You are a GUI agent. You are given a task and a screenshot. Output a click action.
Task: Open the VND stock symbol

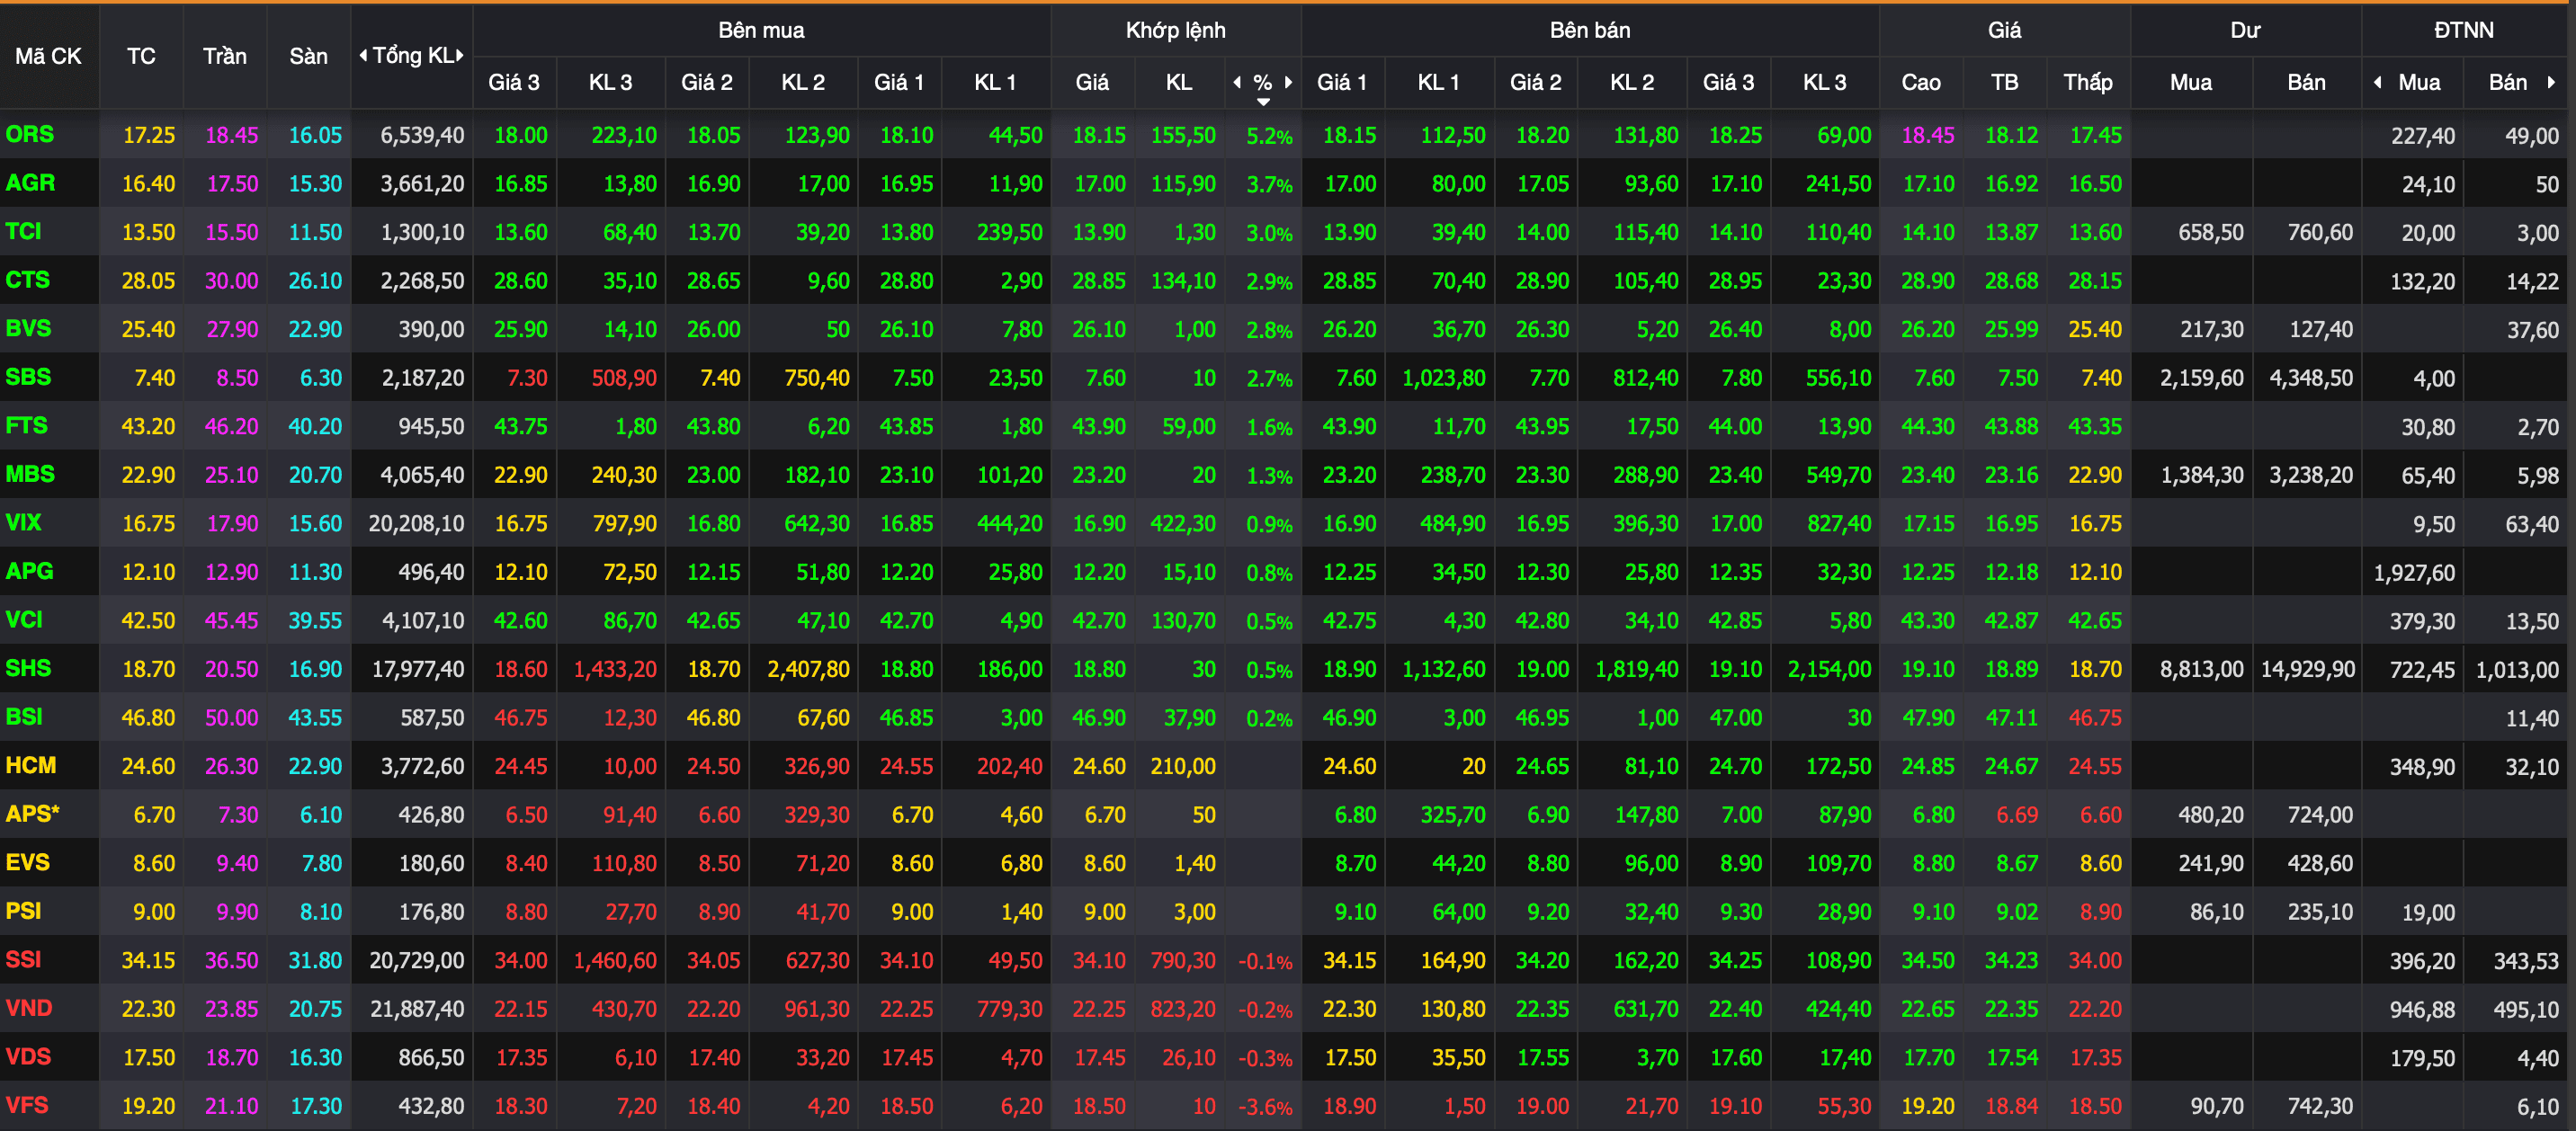click(x=29, y=1008)
